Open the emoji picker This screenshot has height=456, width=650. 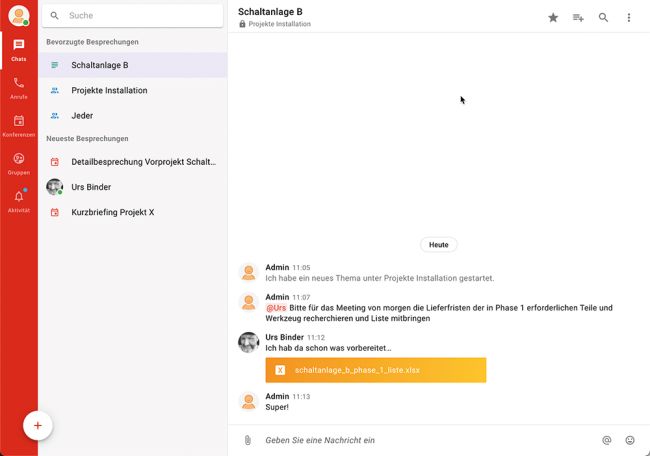coord(630,440)
